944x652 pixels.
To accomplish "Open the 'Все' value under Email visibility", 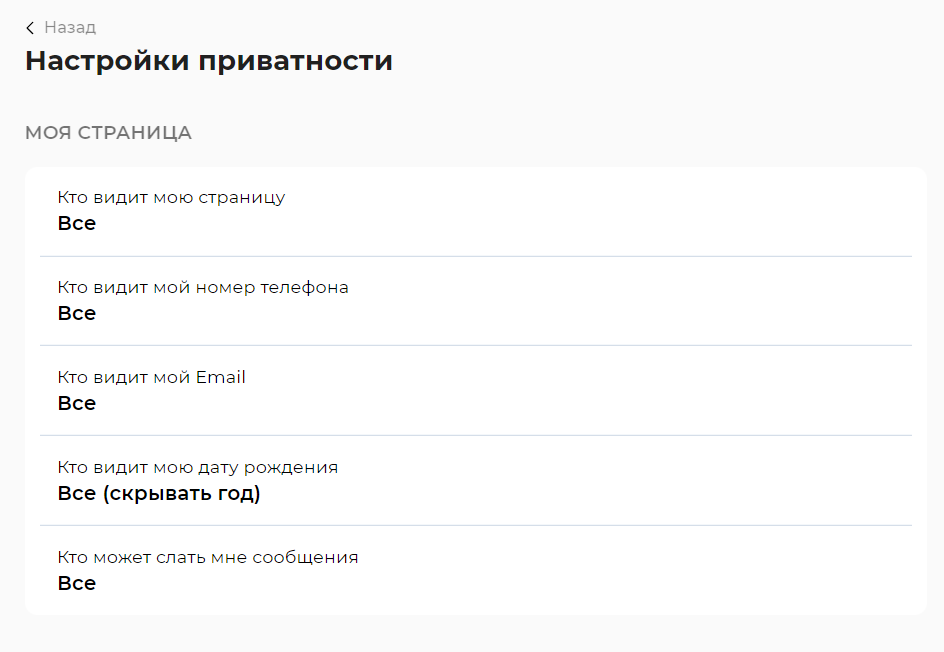I will coord(77,403).
